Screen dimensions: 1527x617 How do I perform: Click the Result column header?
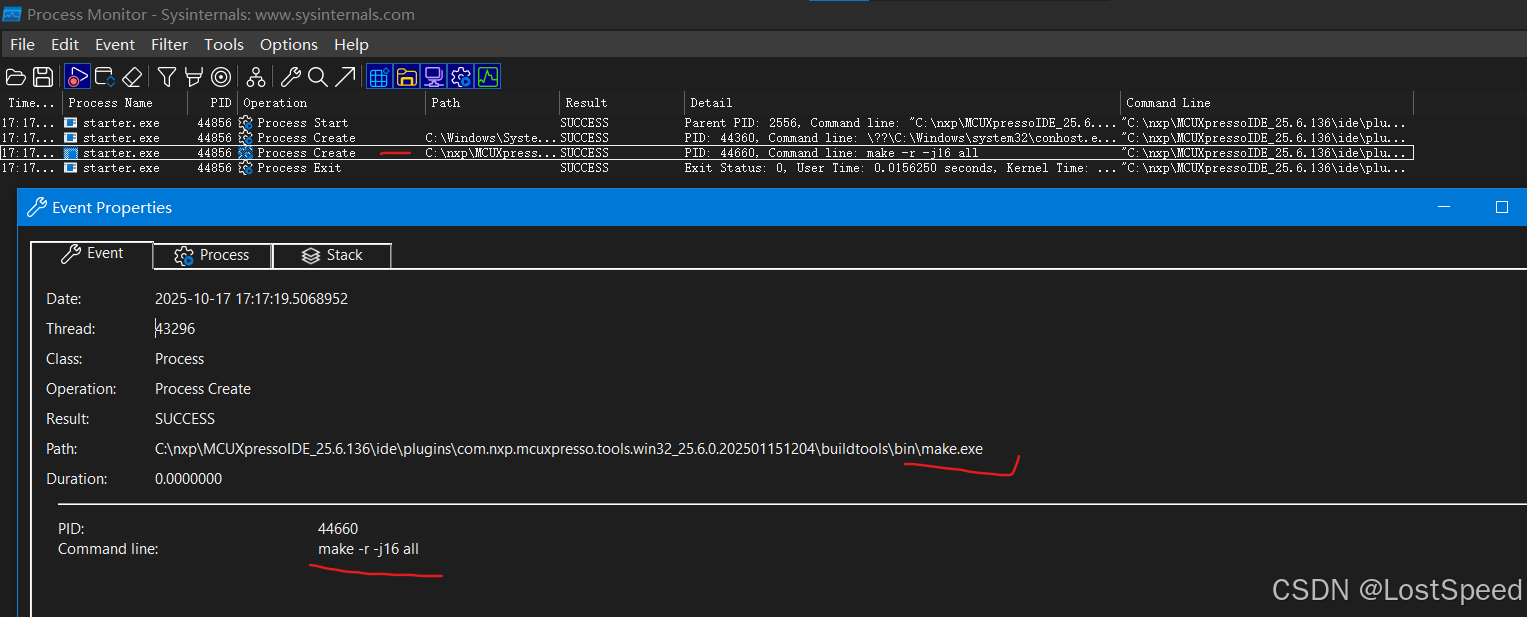point(621,103)
